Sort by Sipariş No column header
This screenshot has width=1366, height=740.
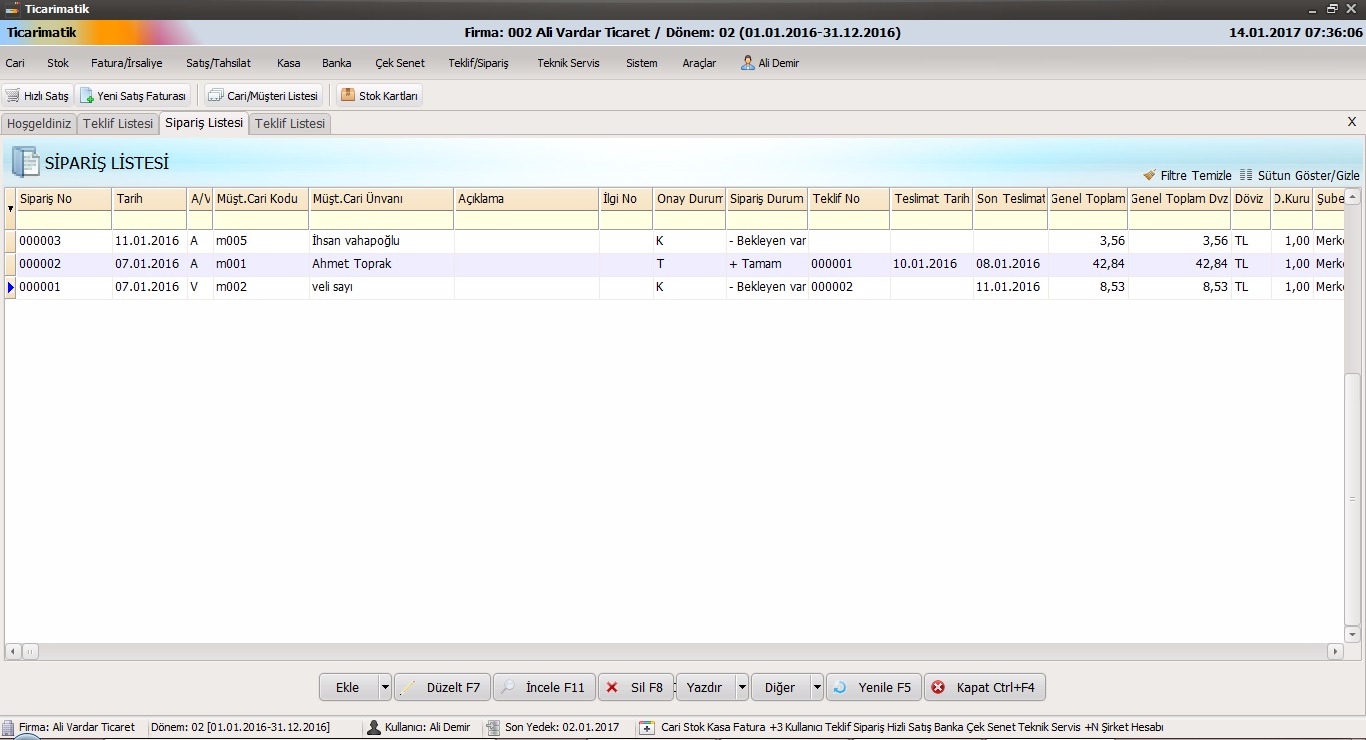64,199
